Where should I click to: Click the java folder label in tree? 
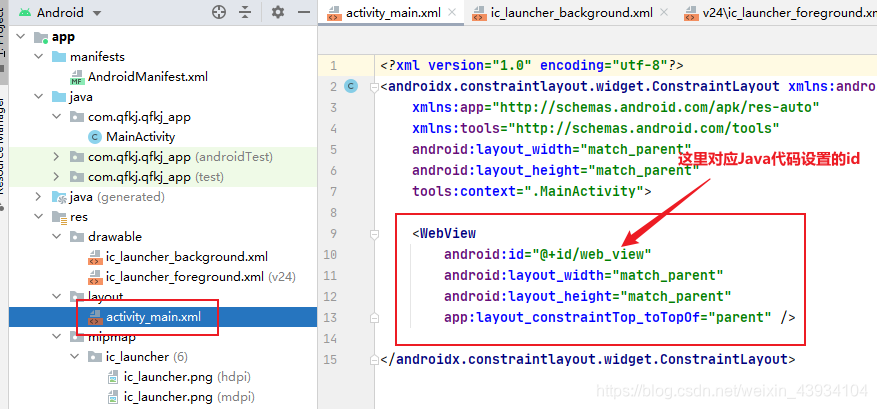coord(81,97)
